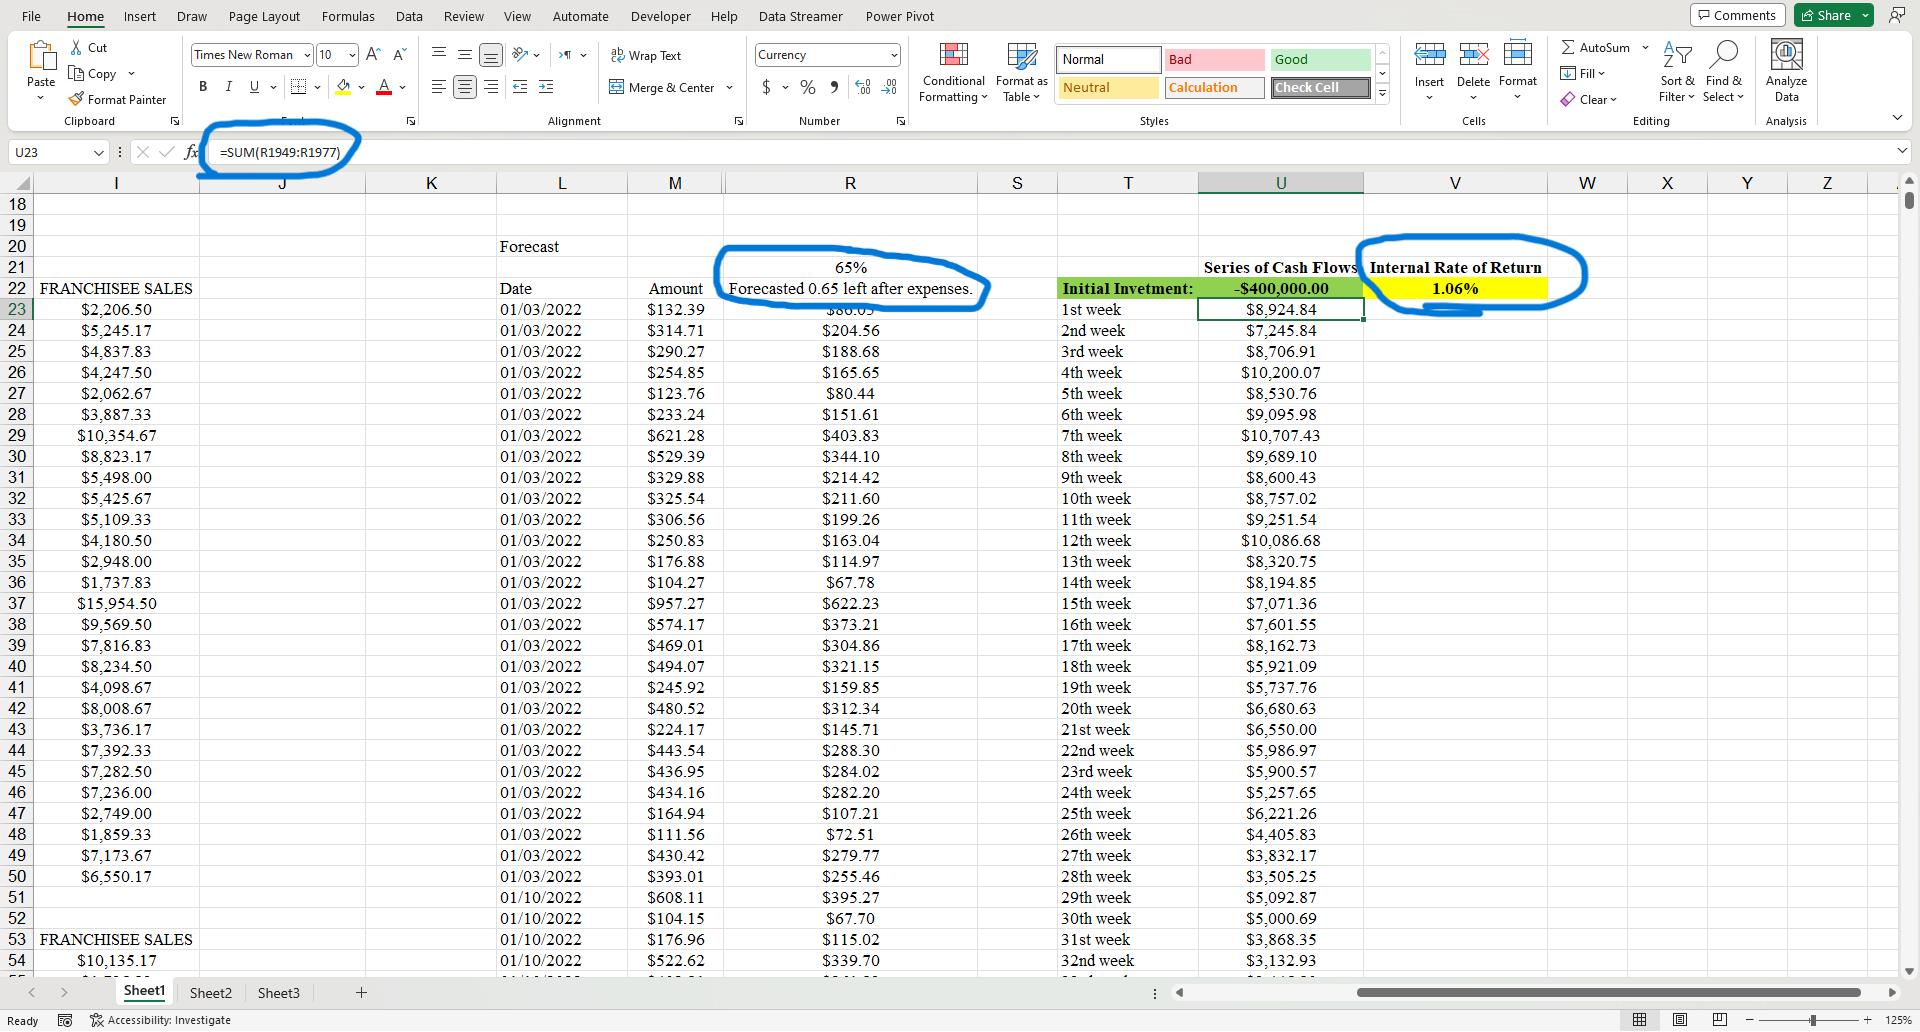1920x1032 pixels.
Task: Click the Percent Style icon
Action: [x=808, y=88]
